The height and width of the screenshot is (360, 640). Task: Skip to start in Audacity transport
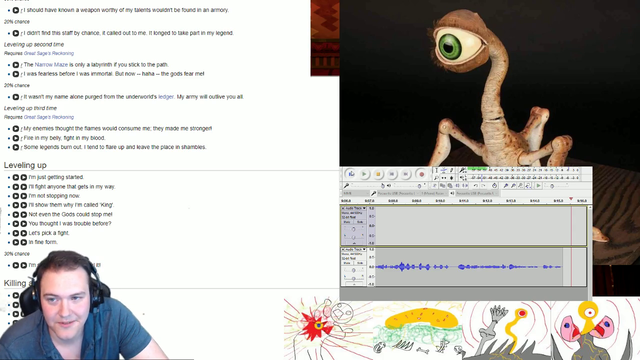pyautogui.click(x=392, y=174)
